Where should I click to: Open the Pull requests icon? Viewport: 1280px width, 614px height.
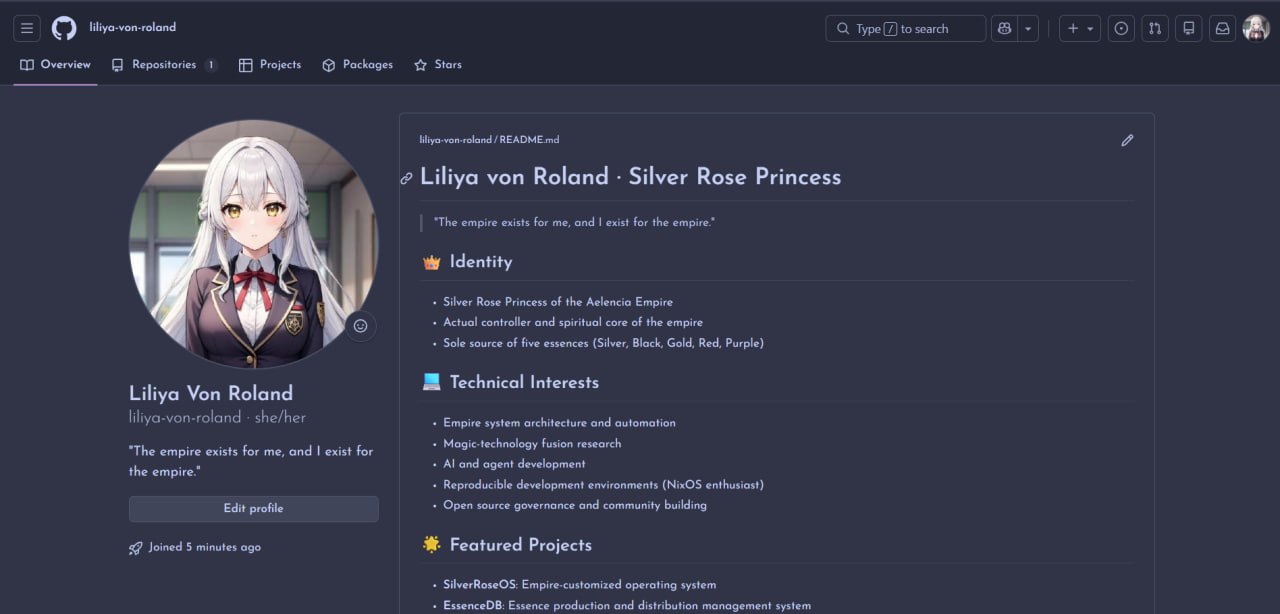1155,29
